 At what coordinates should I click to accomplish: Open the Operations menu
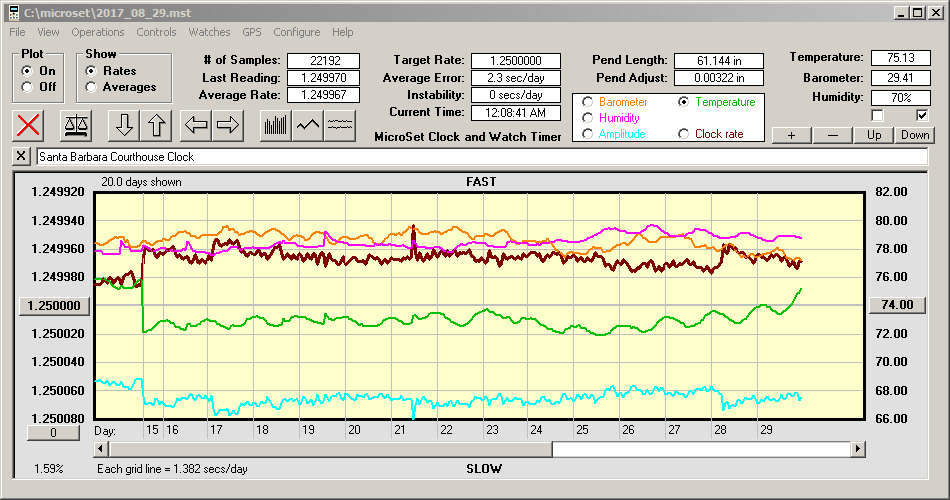point(97,32)
